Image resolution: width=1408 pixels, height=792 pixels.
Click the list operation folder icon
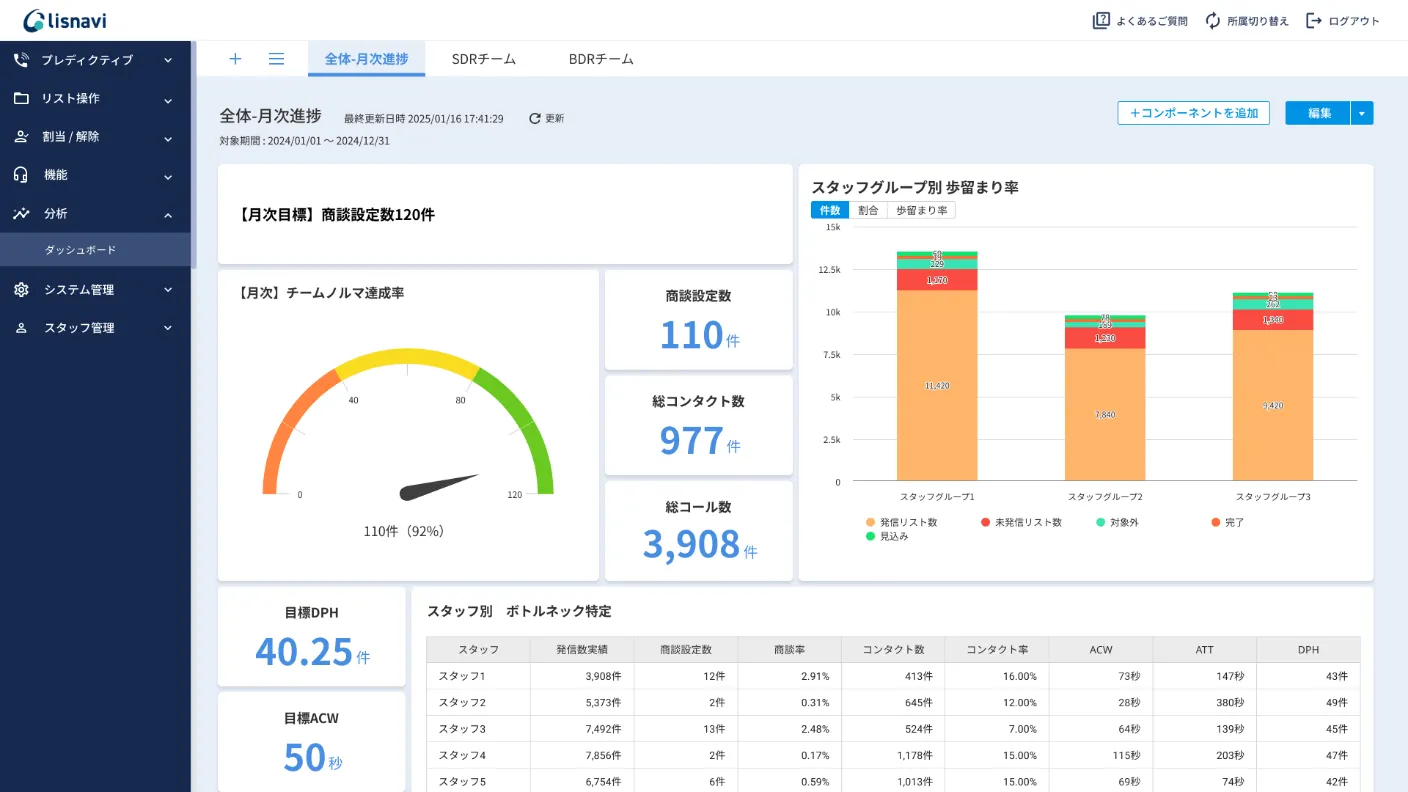click(21, 98)
